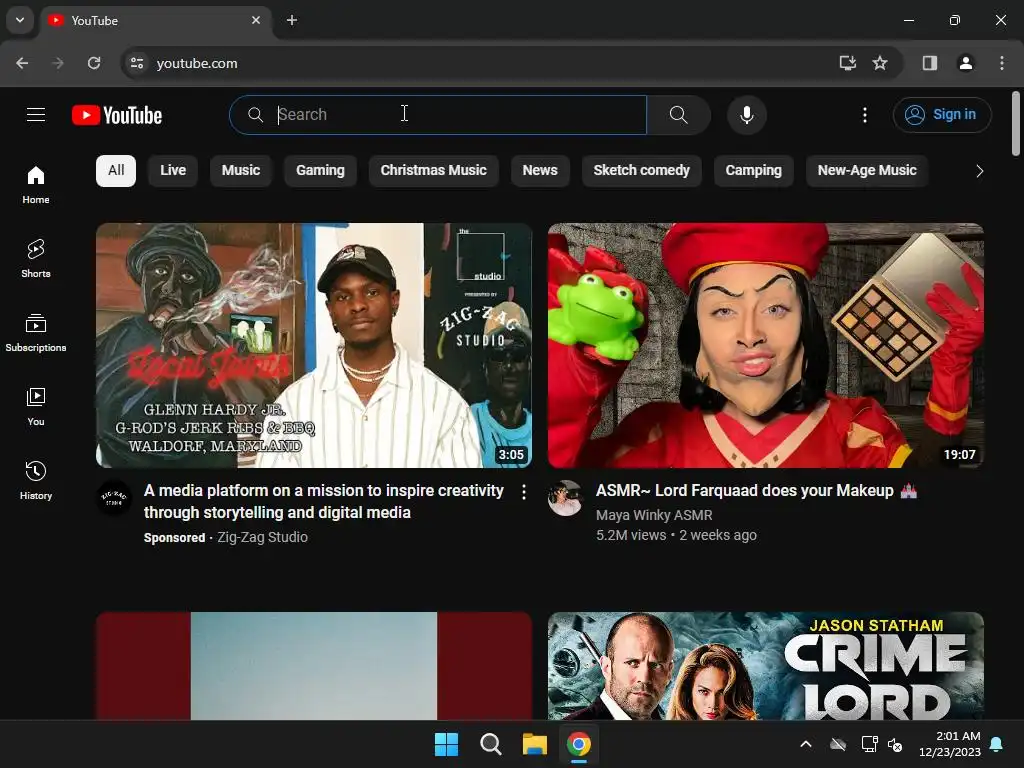The width and height of the screenshot is (1024, 768).
Task: Bookmark this page with the star
Action: 880,63
